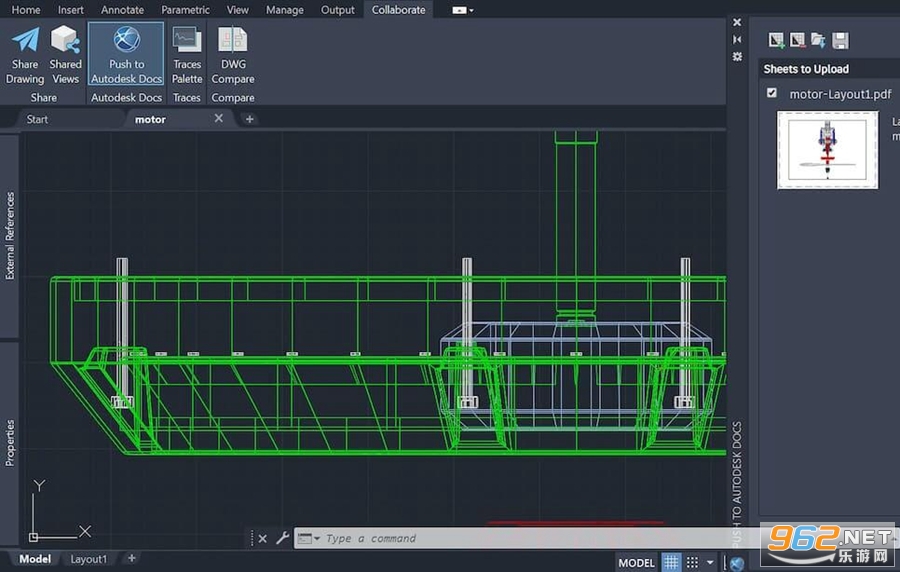
Task: Click the Share panel title
Action: click(x=44, y=98)
